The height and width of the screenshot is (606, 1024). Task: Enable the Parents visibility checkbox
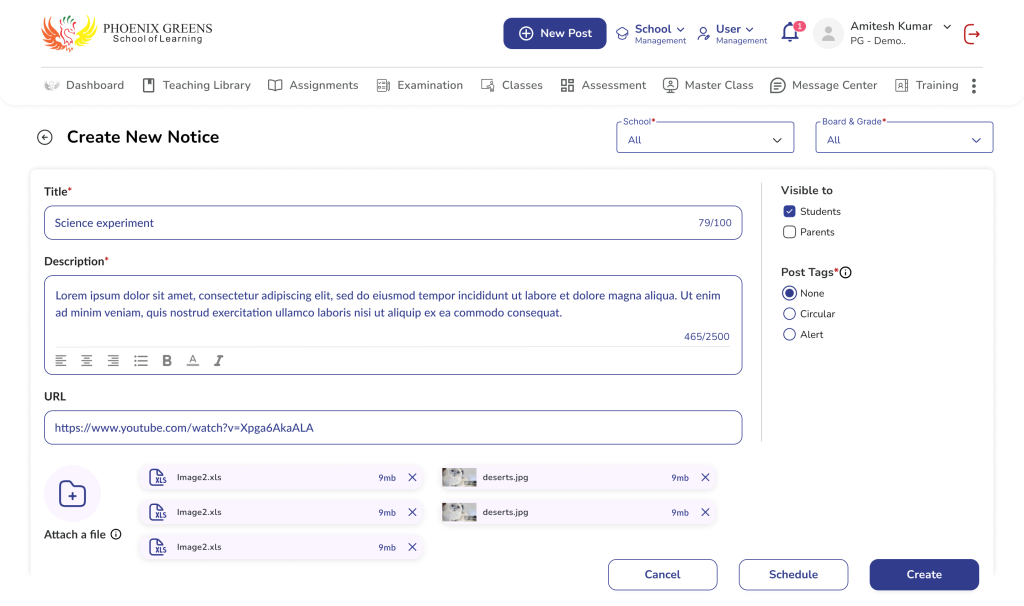[x=789, y=232]
